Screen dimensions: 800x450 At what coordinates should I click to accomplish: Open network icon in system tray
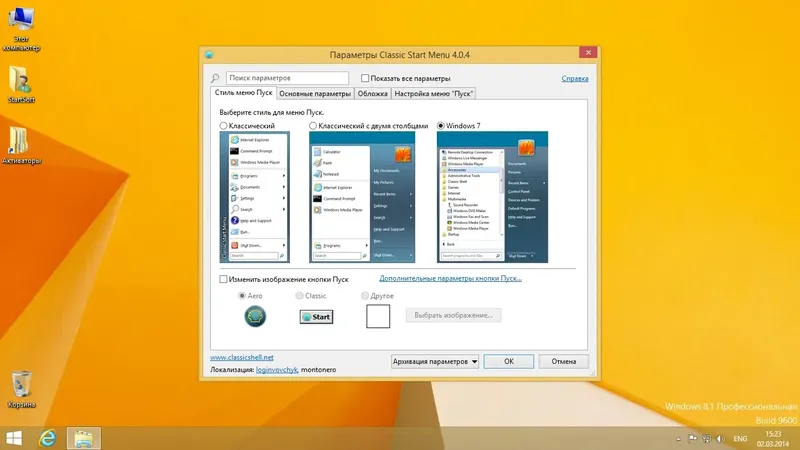tap(707, 439)
